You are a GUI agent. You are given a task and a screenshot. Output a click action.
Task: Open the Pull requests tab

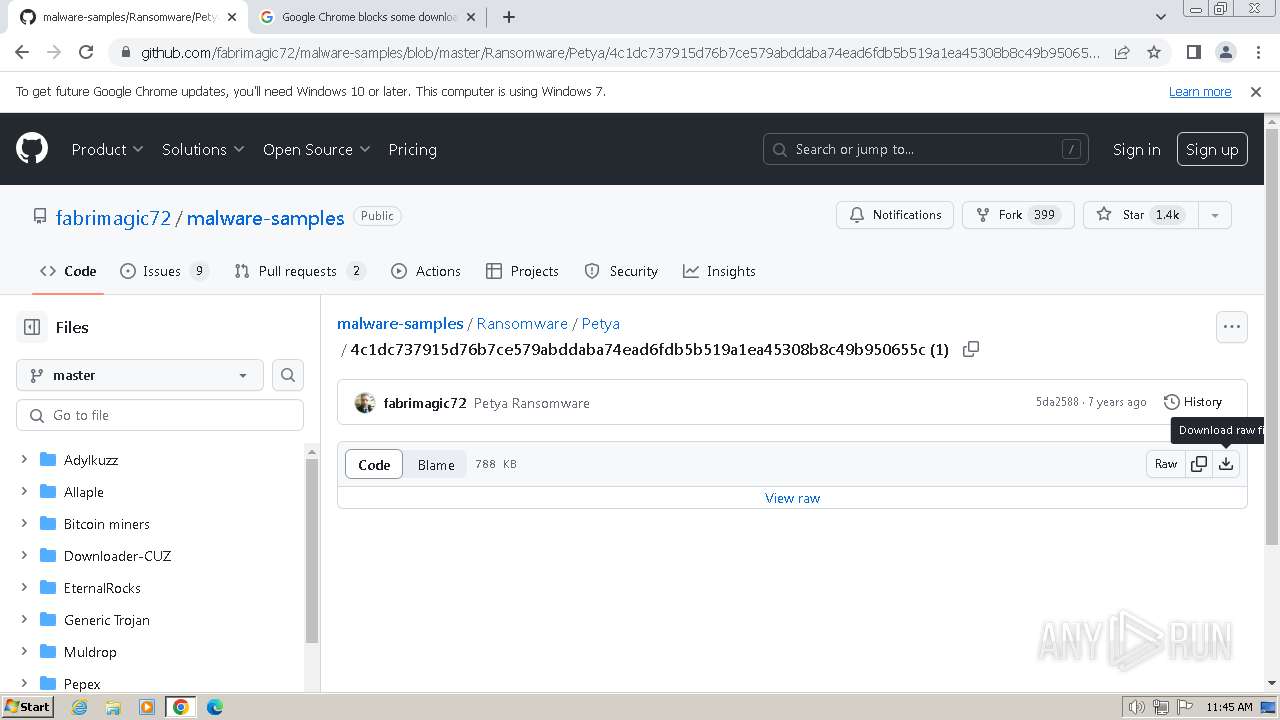[x=300, y=271]
